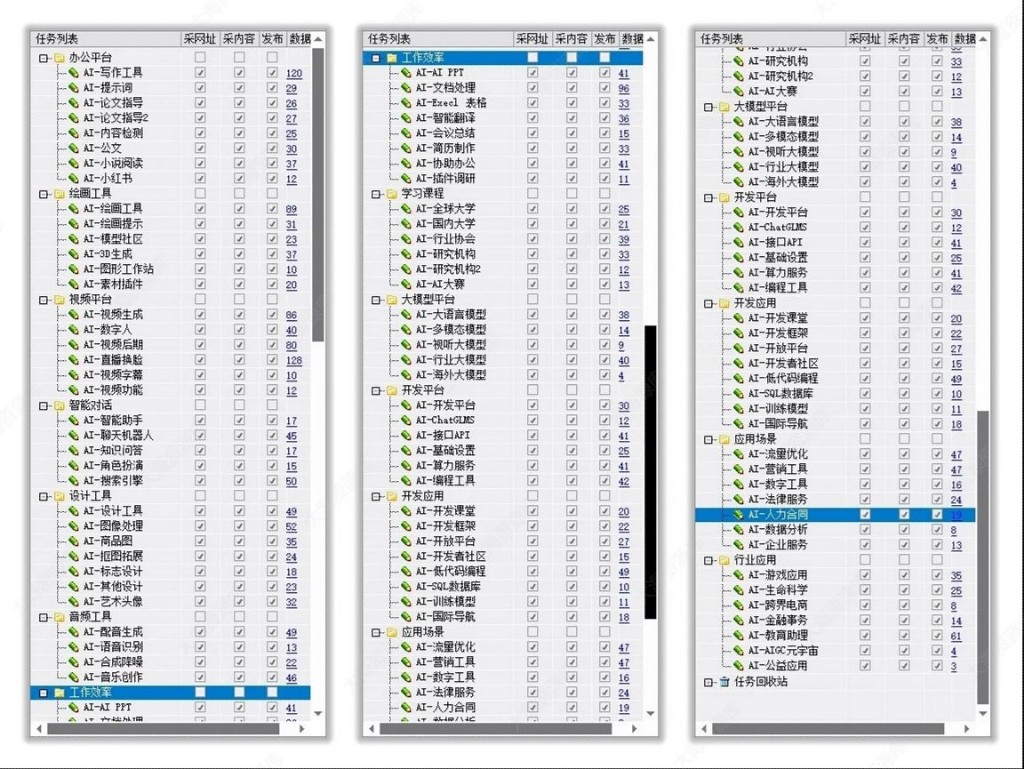Click the 音频工具 folder icon
This screenshot has height=769, width=1024.
click(59, 617)
